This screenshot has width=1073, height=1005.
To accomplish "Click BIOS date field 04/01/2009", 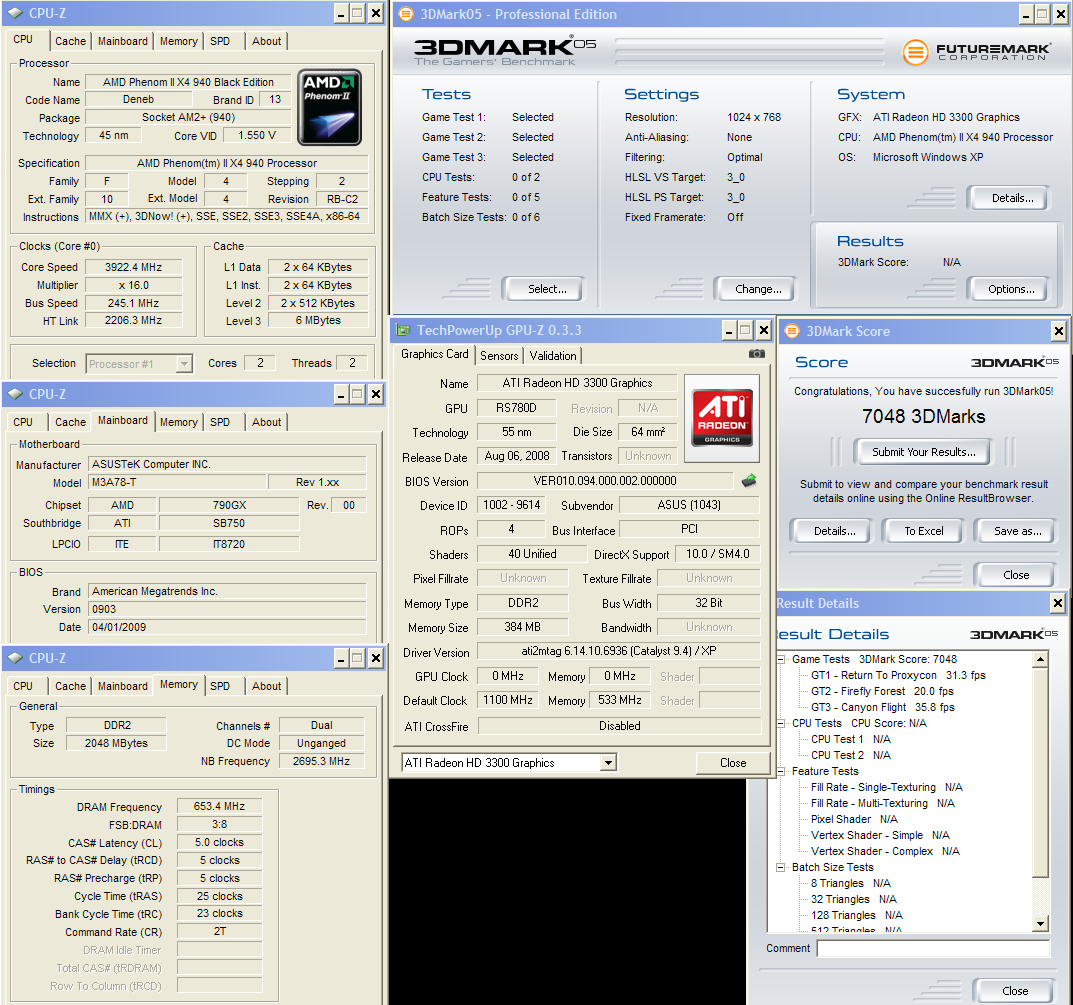I will click(228, 627).
